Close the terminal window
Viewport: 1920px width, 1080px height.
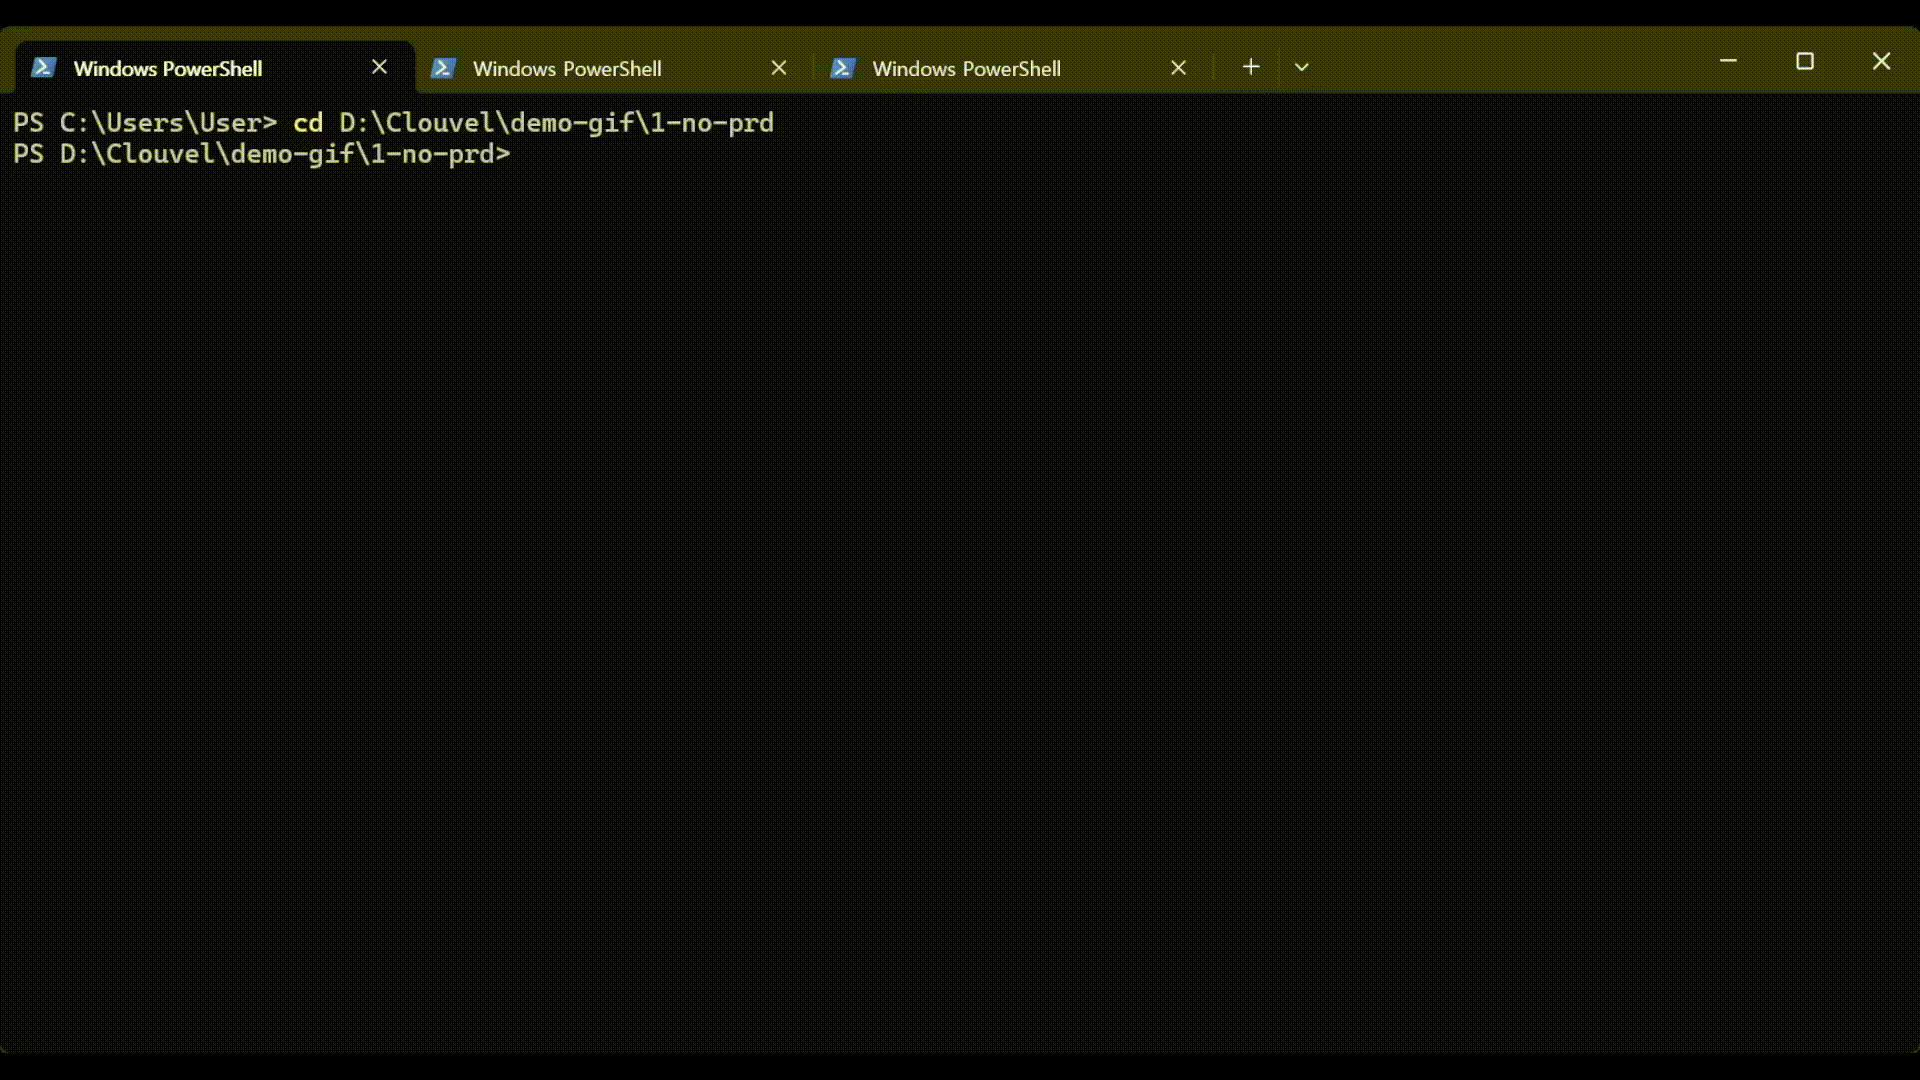pyautogui.click(x=1881, y=62)
